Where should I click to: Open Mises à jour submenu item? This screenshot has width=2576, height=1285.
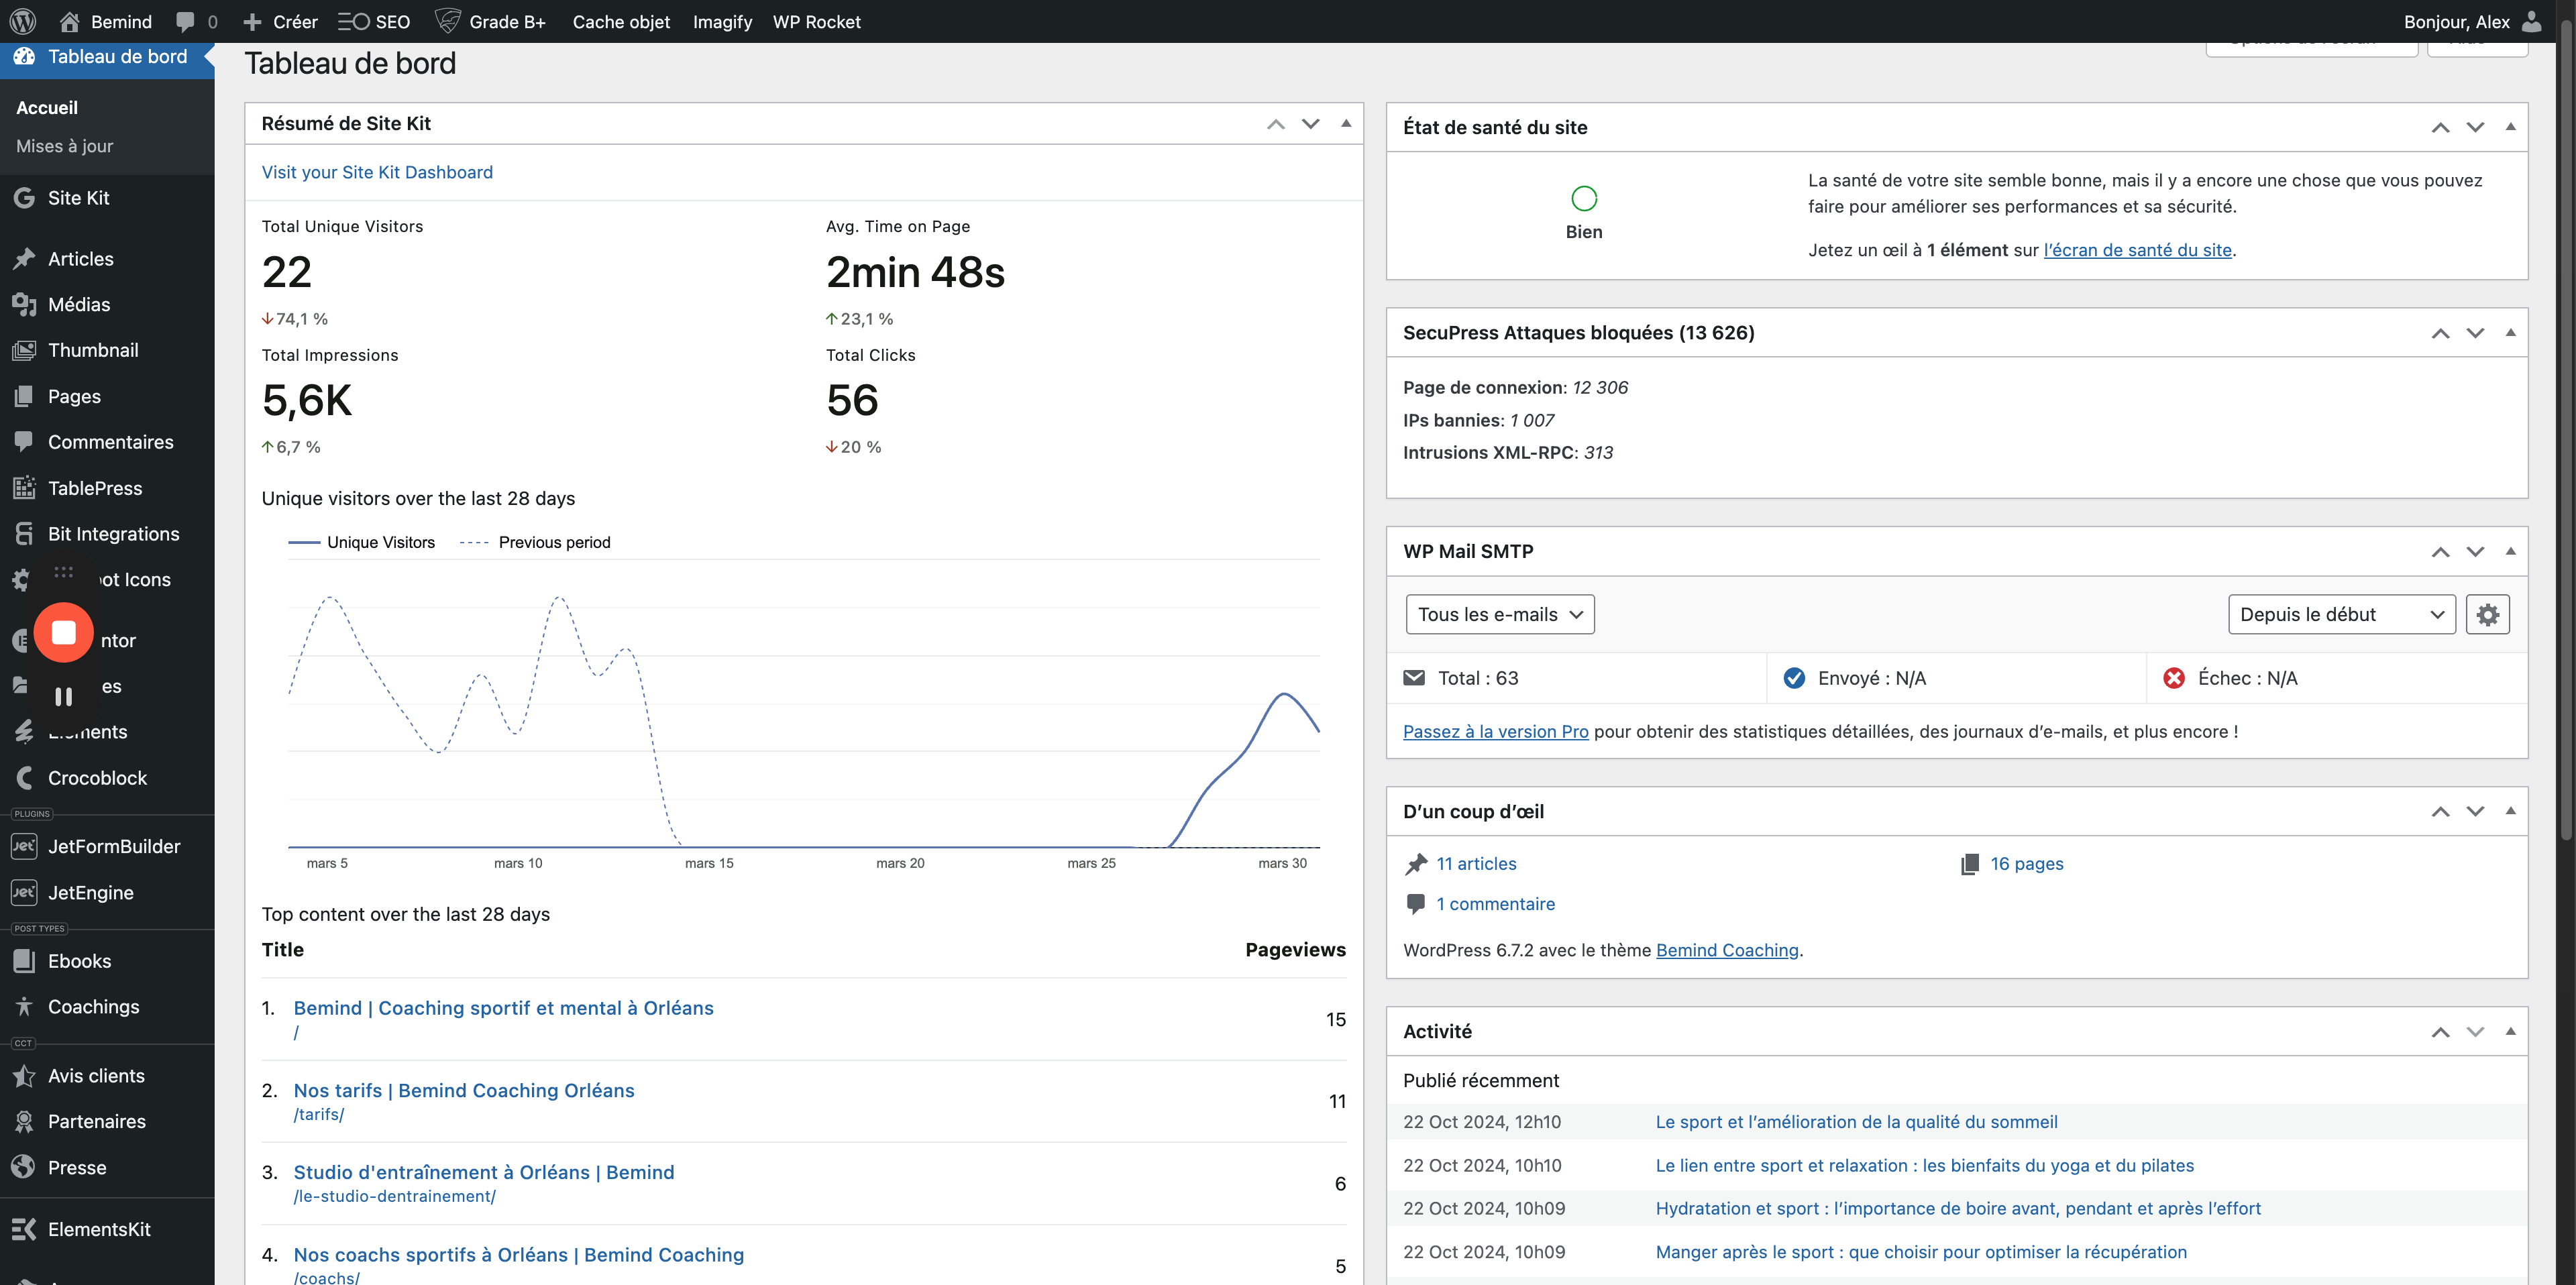pos(64,146)
